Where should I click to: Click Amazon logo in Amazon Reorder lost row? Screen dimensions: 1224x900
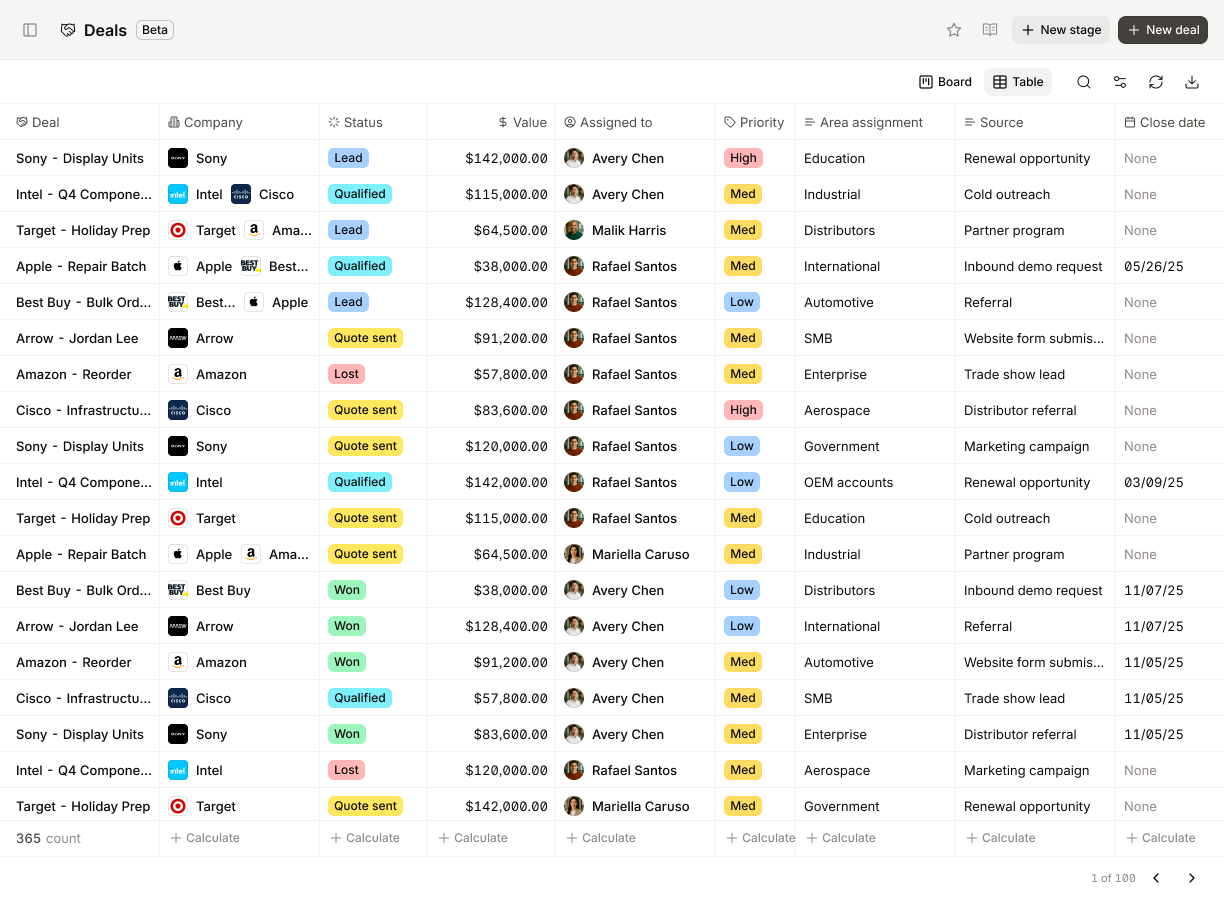pyautogui.click(x=178, y=374)
